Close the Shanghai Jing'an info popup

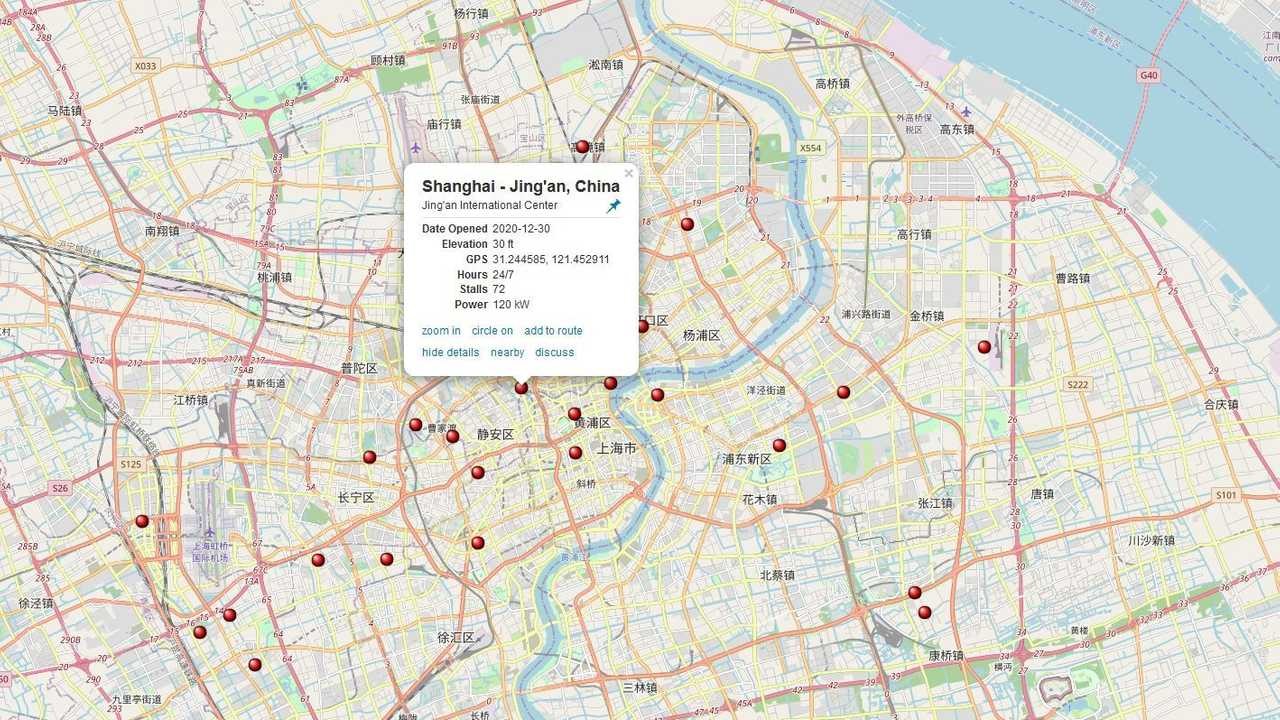(x=629, y=174)
